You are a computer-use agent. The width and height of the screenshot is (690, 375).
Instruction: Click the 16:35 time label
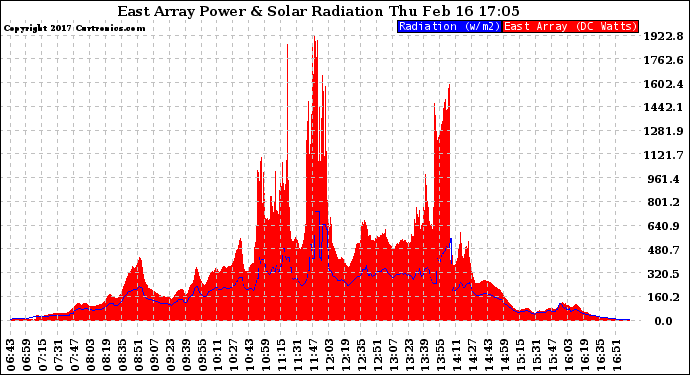(601, 355)
